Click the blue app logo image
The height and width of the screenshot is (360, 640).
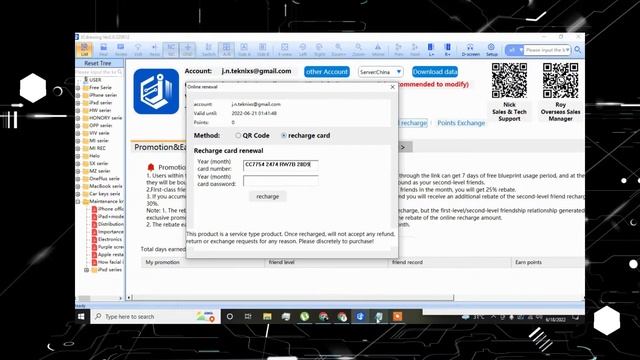(x=156, y=91)
